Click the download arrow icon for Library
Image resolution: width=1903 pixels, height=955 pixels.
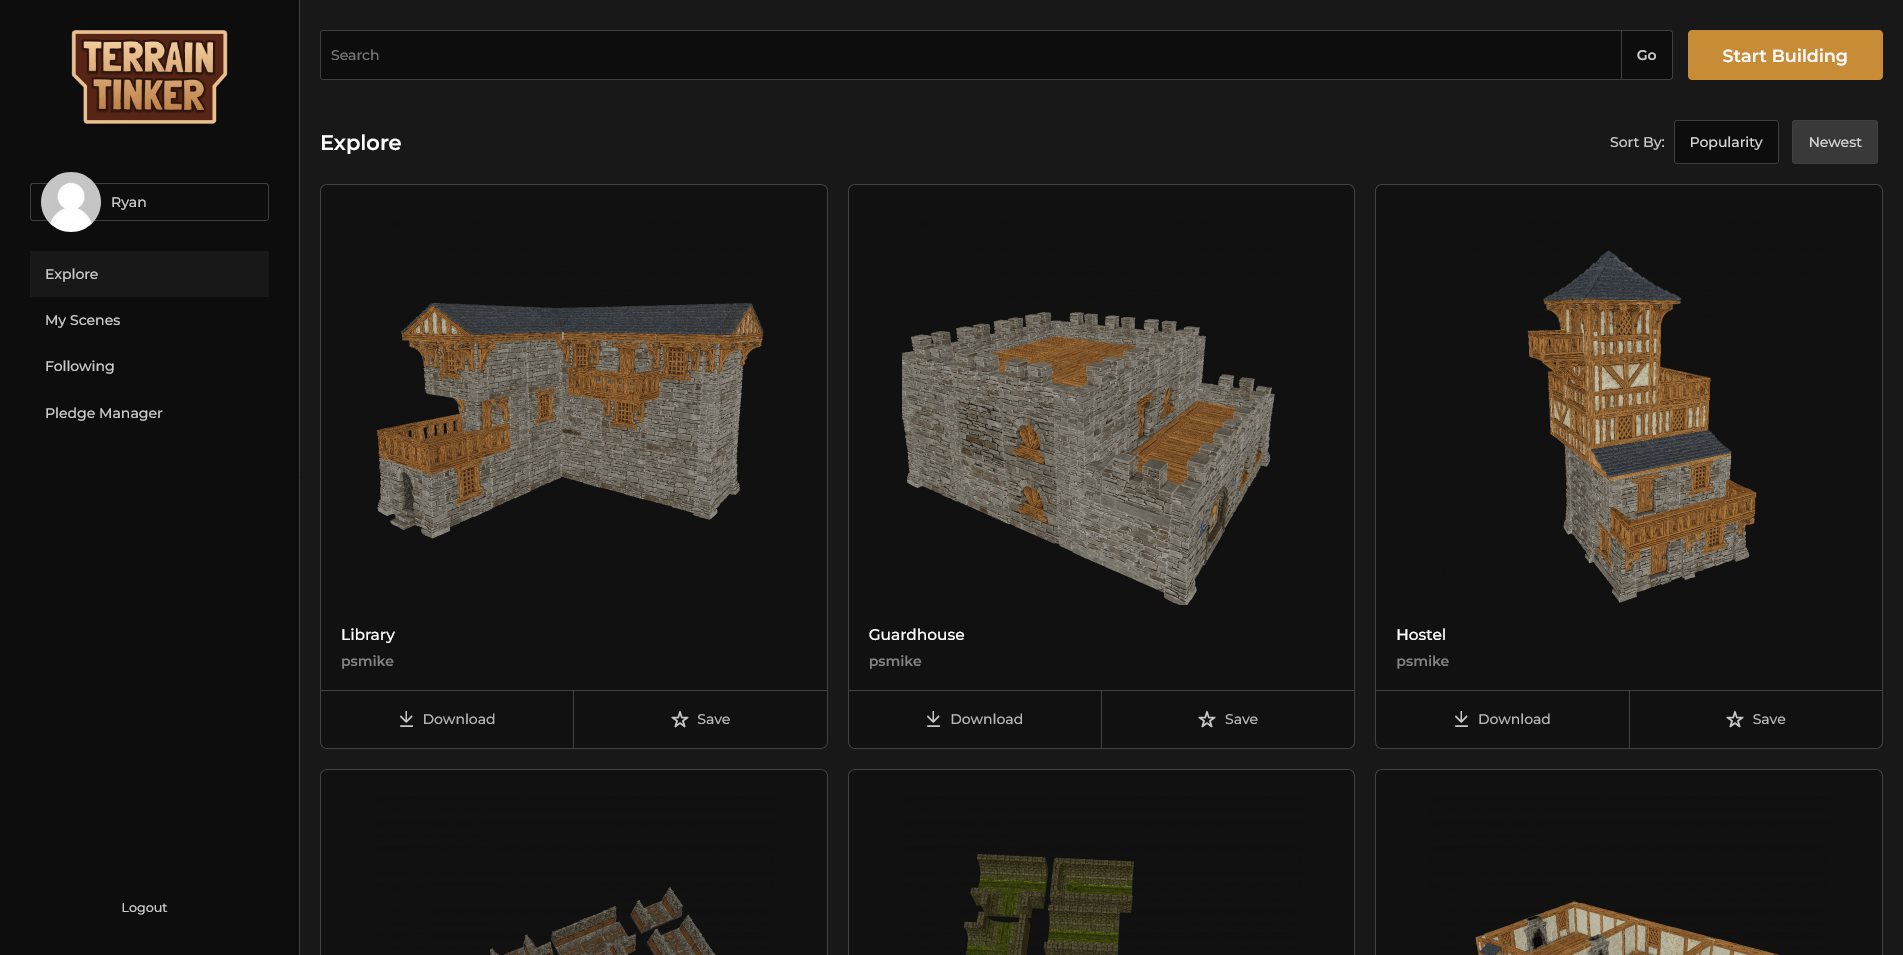tap(406, 719)
